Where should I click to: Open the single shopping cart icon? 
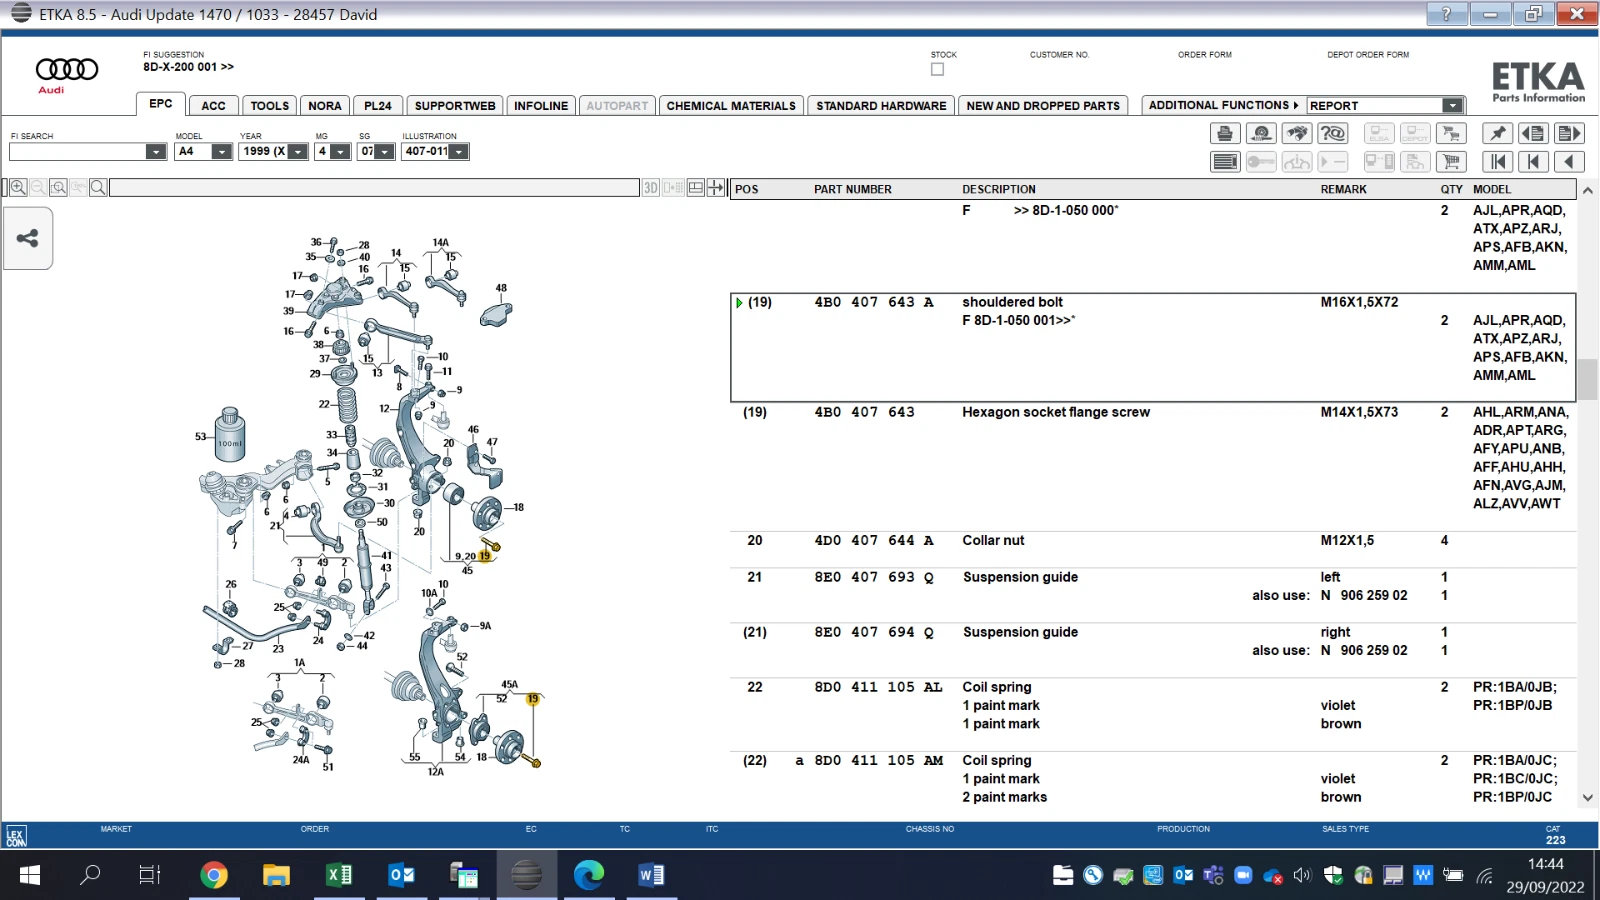pos(1451,161)
